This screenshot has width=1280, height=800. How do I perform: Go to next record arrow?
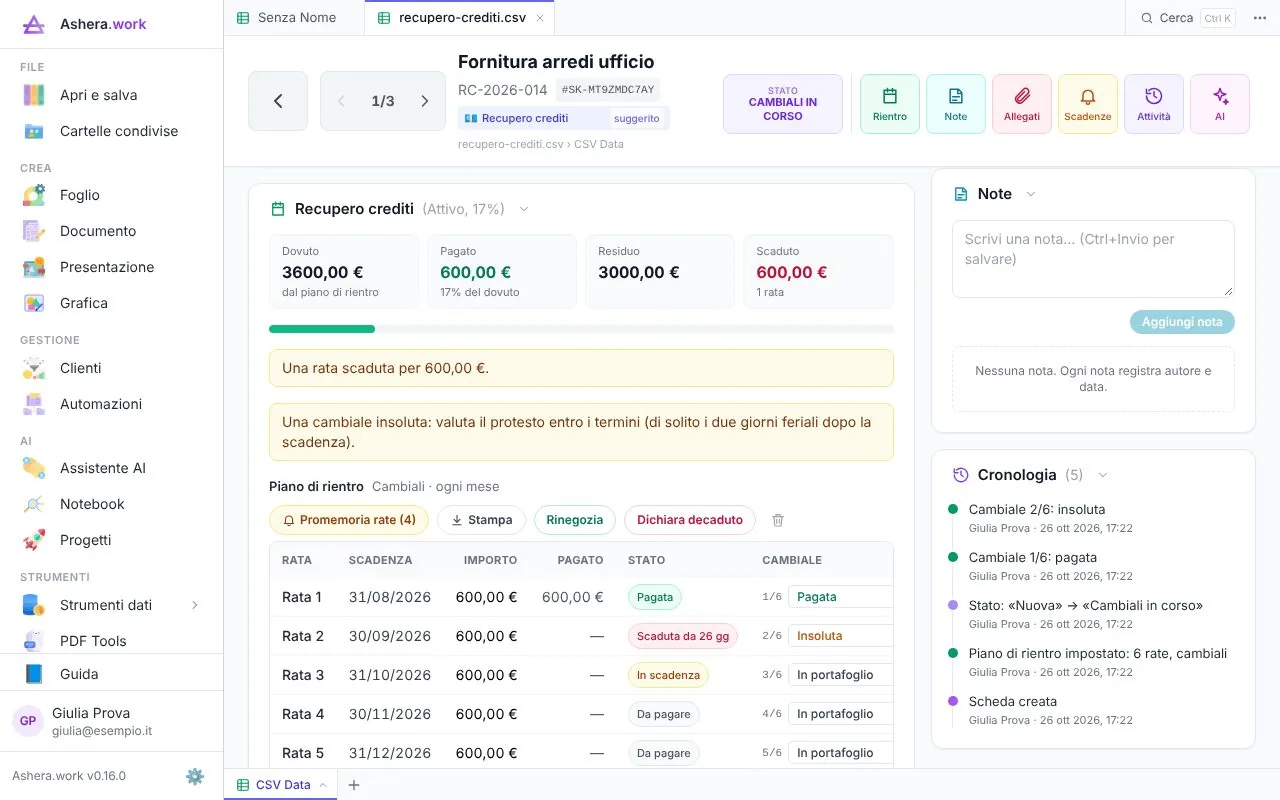tap(424, 101)
